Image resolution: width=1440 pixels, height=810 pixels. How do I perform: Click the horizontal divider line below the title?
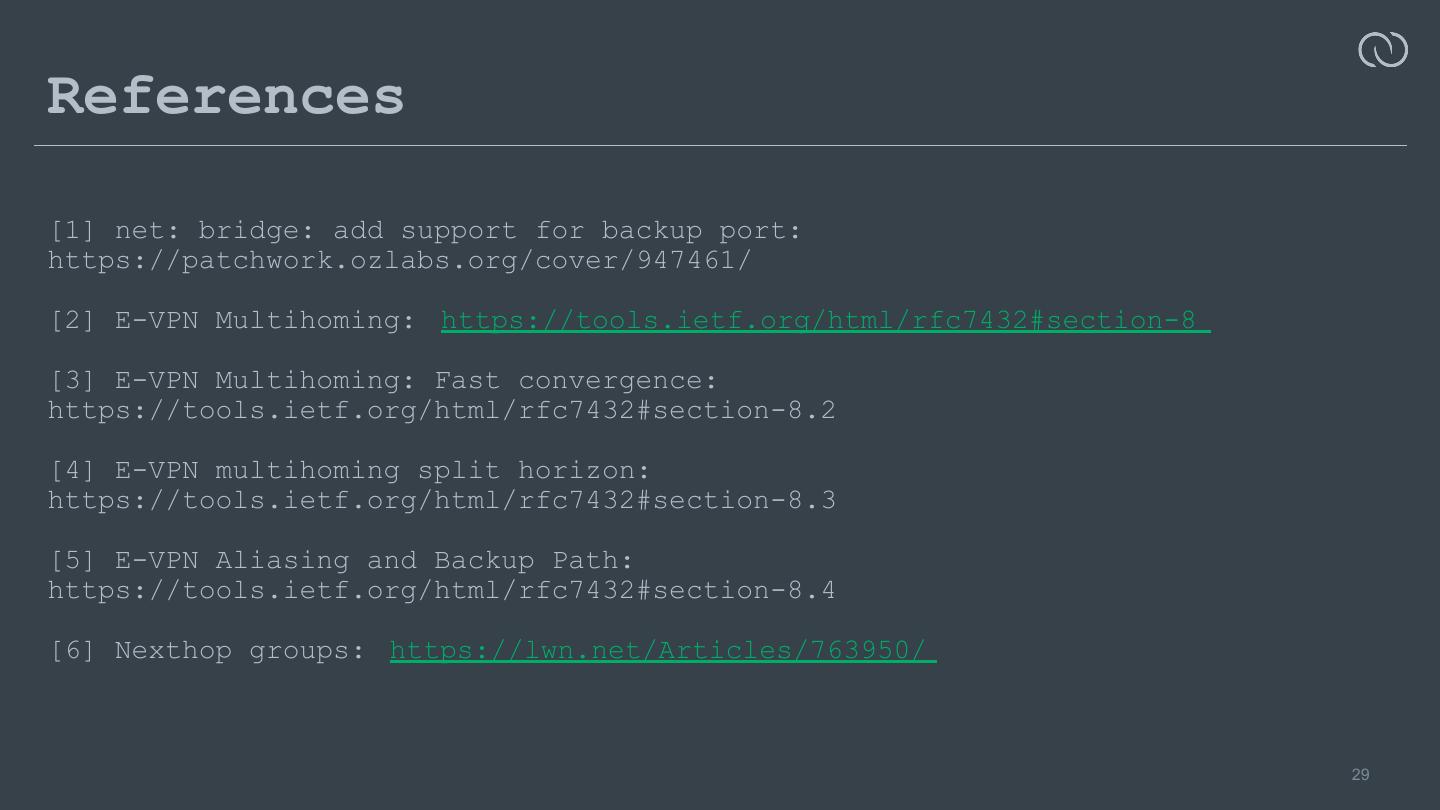tap(720, 146)
